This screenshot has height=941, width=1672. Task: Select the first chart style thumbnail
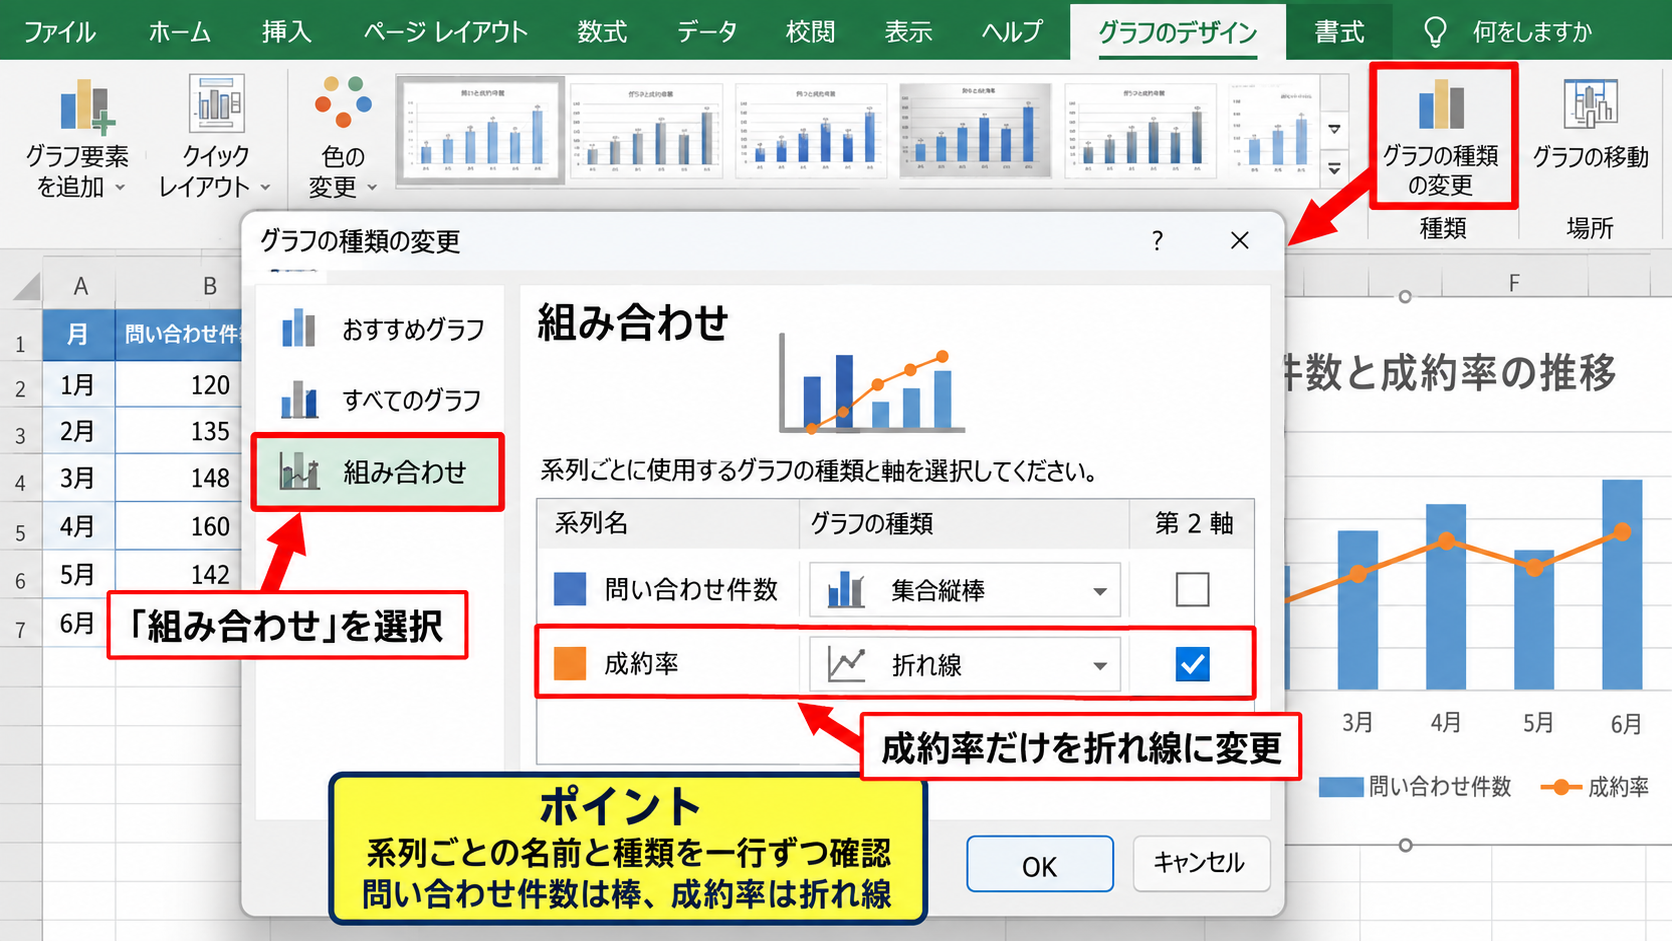pyautogui.click(x=481, y=131)
